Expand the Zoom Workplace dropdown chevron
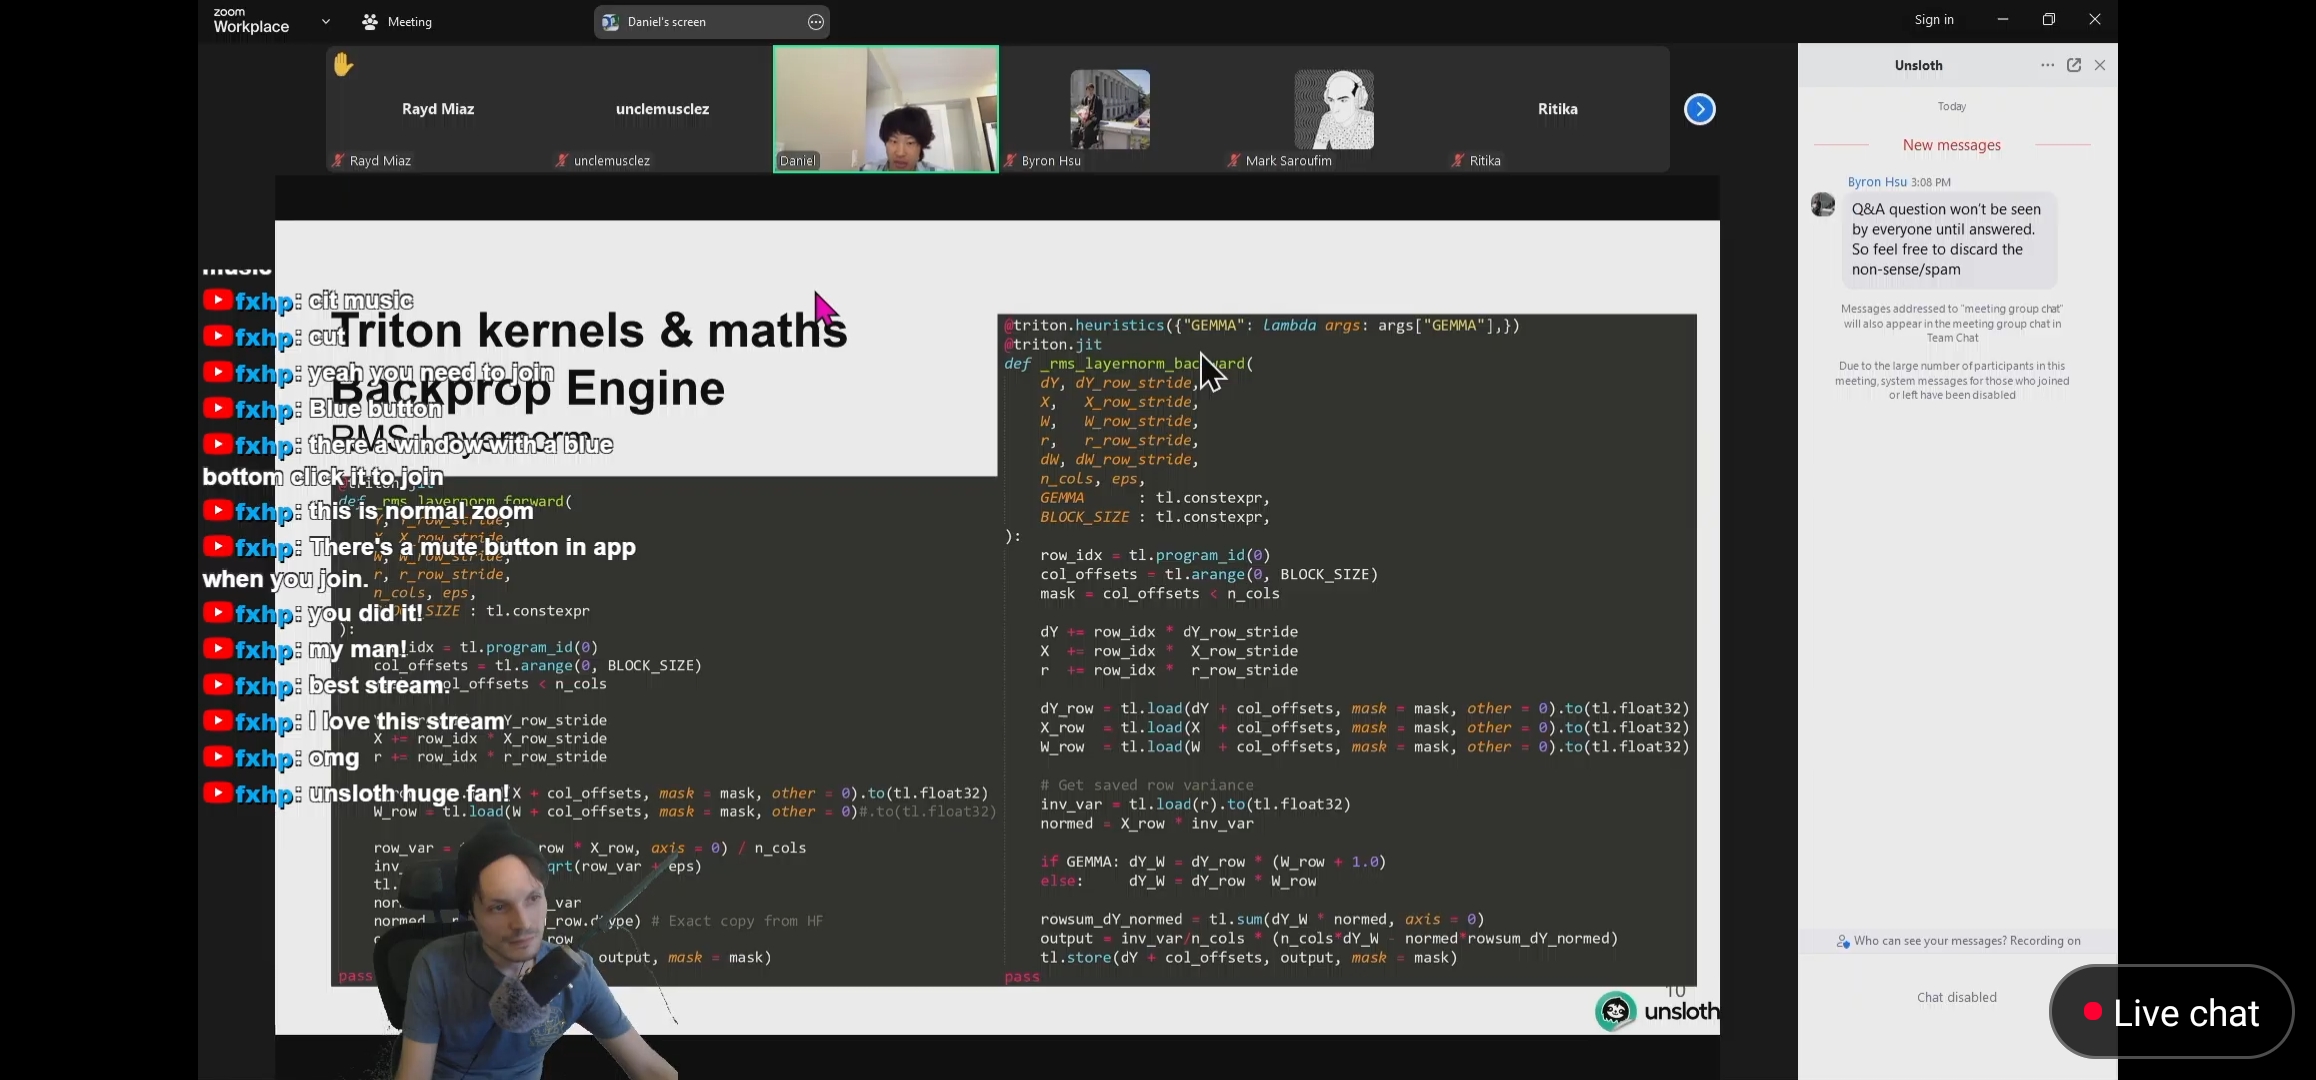 click(326, 21)
